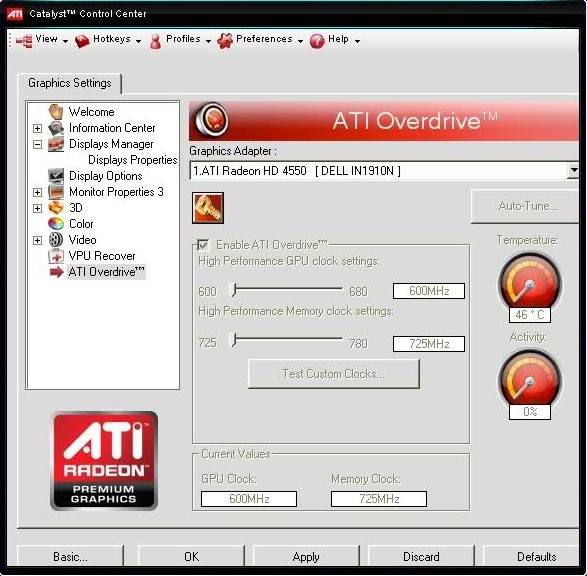Click the Apply button

(x=306, y=556)
